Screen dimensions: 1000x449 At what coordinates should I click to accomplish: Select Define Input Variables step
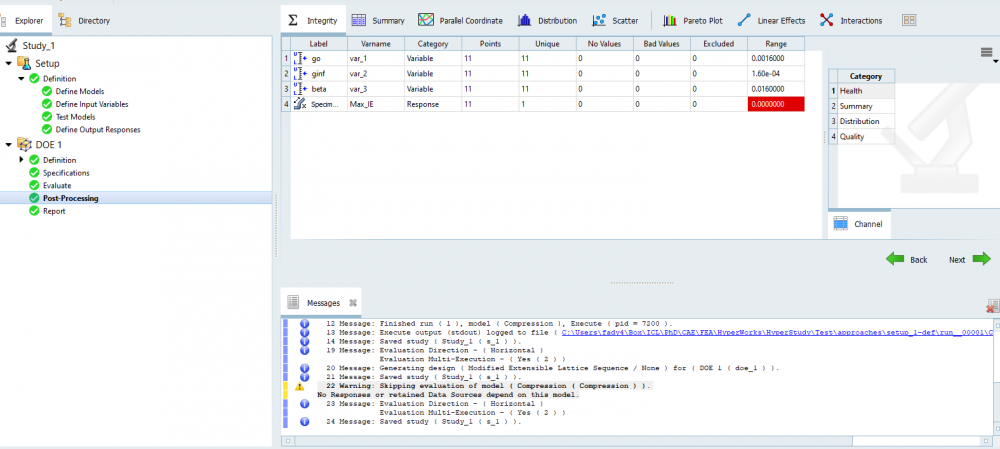(92, 104)
